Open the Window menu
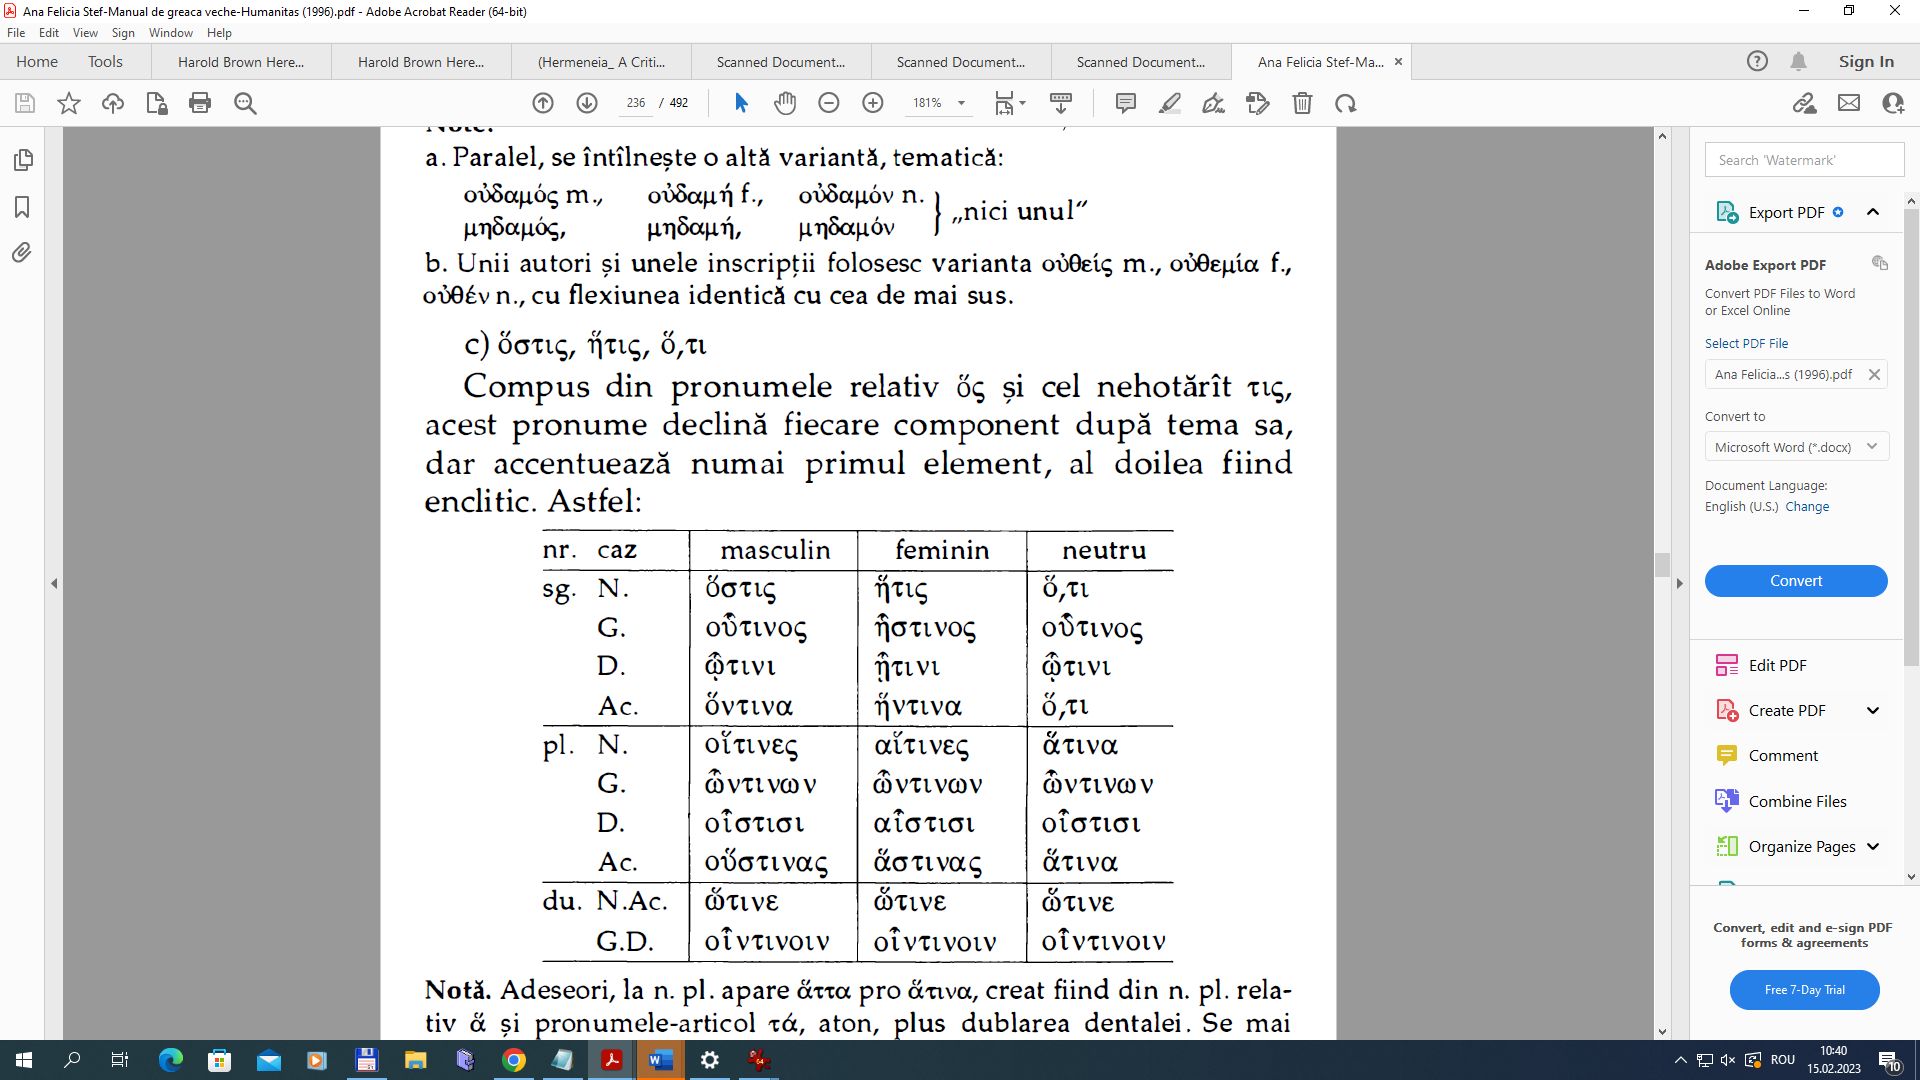Viewport: 1920px width, 1080px height. [171, 33]
